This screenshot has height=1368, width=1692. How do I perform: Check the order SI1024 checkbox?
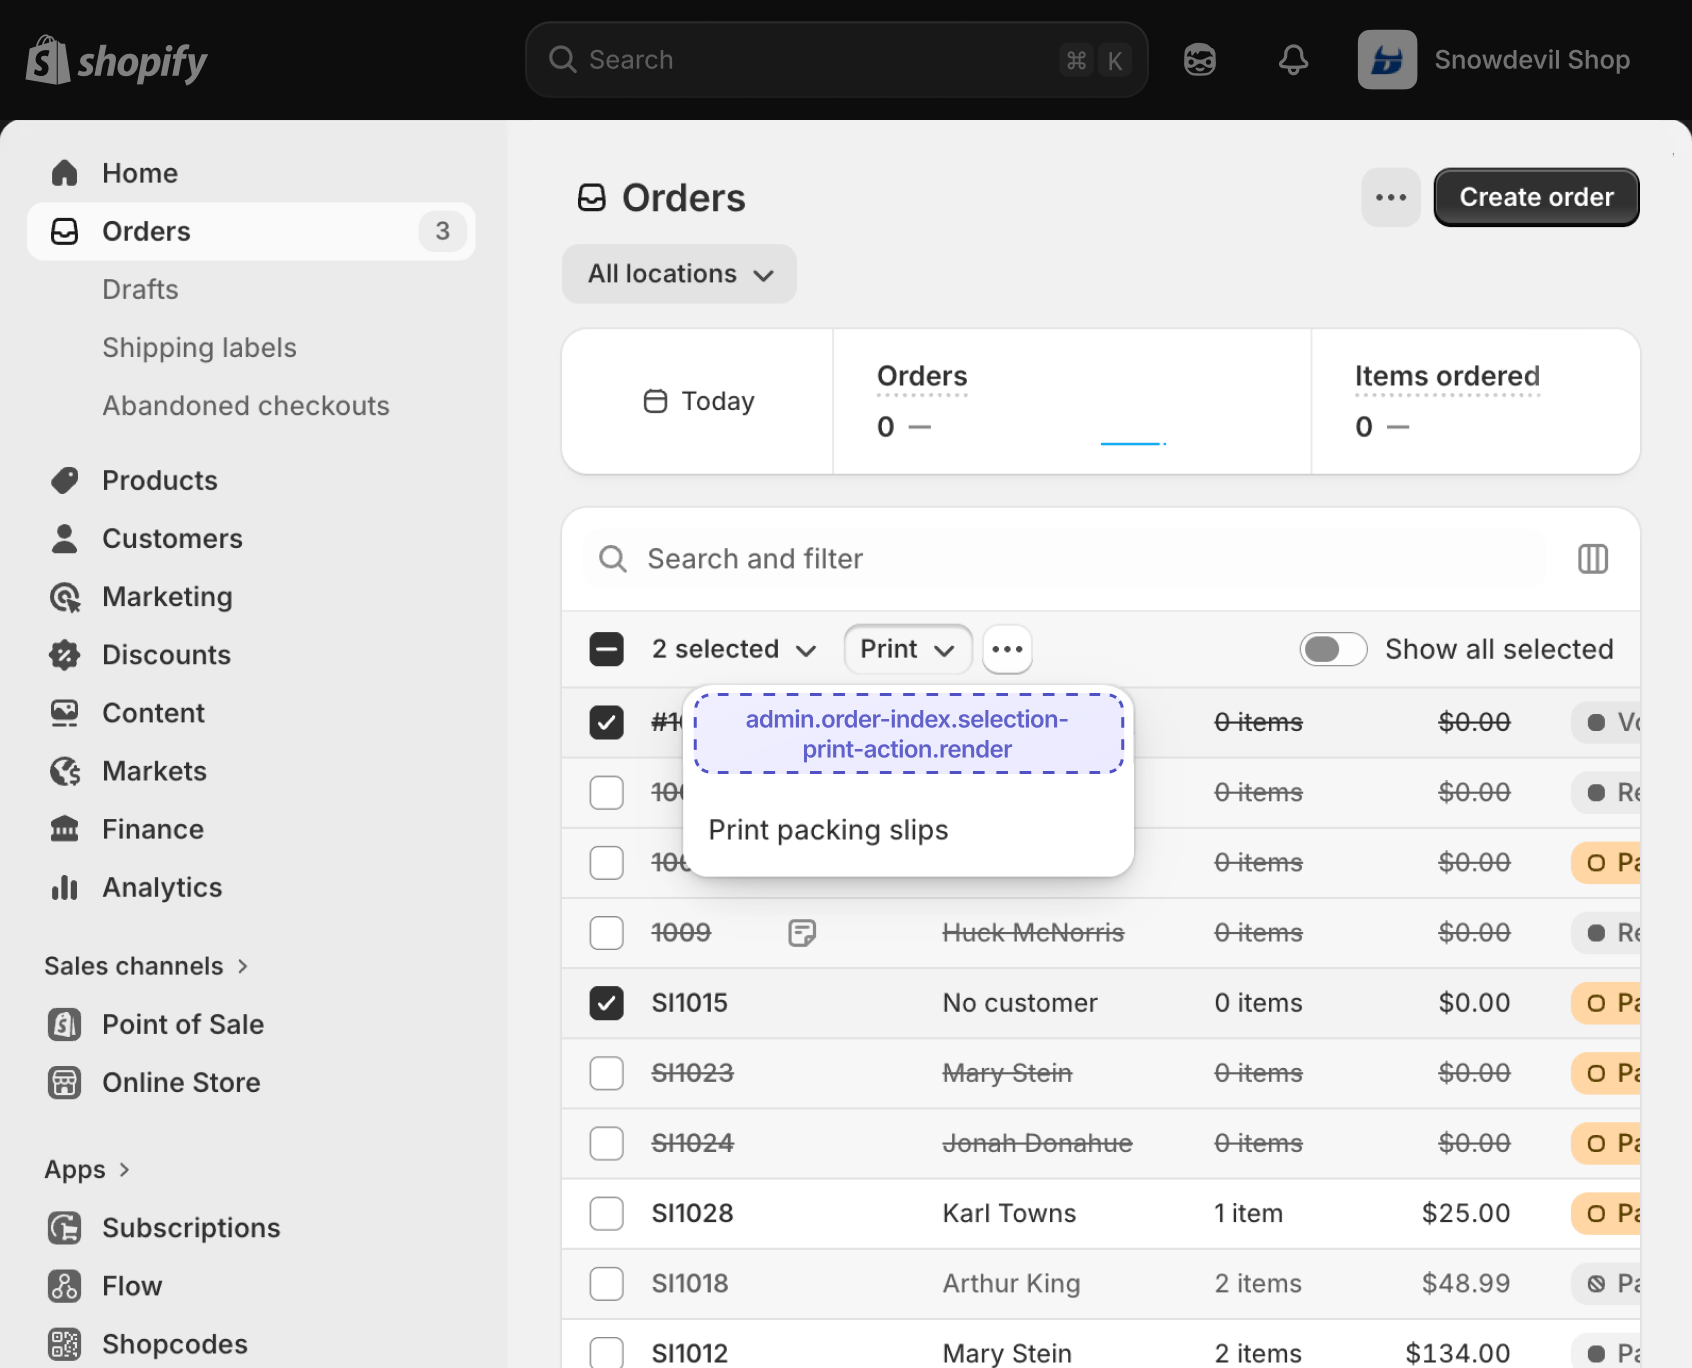click(606, 1142)
